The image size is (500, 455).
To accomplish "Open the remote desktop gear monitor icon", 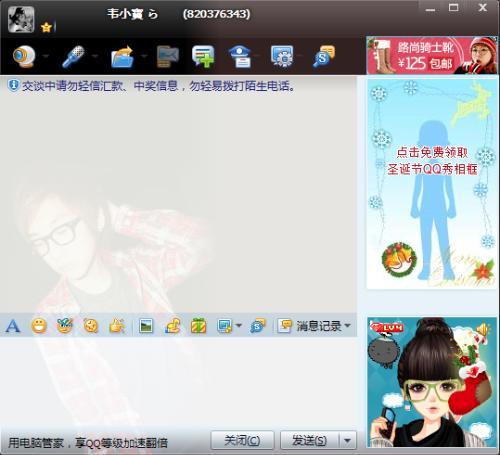I will click(x=282, y=56).
